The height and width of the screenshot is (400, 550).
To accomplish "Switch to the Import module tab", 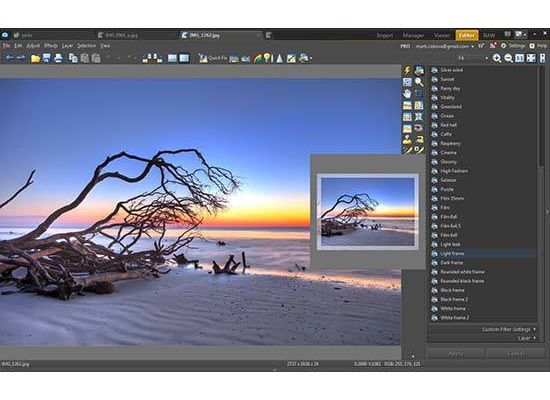I will (x=385, y=35).
